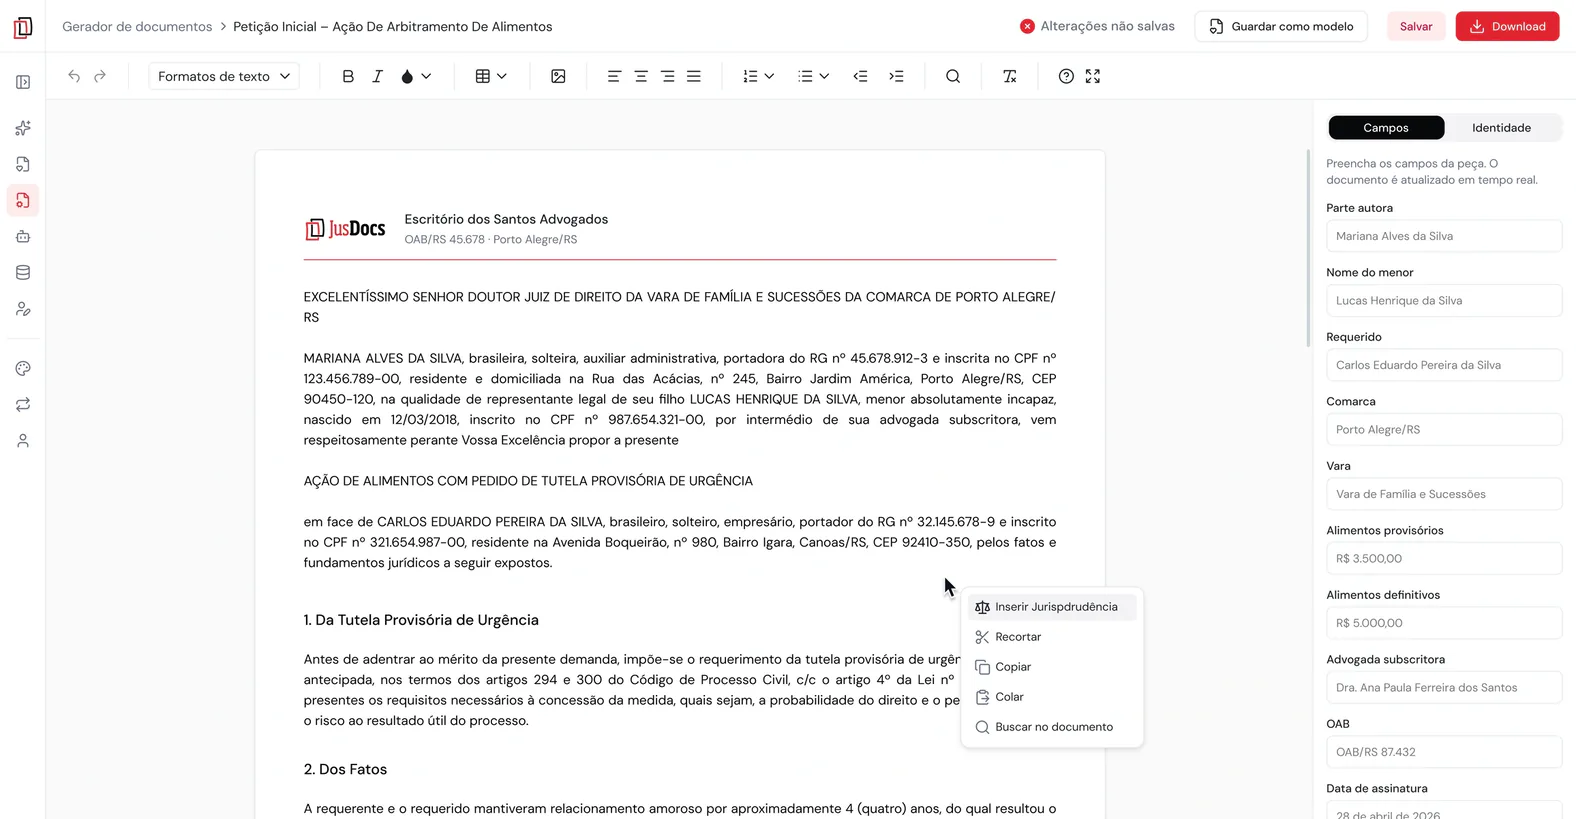This screenshot has height=819, width=1576.
Task: Click heading '2. Dos Fatos'
Action: pos(345,769)
